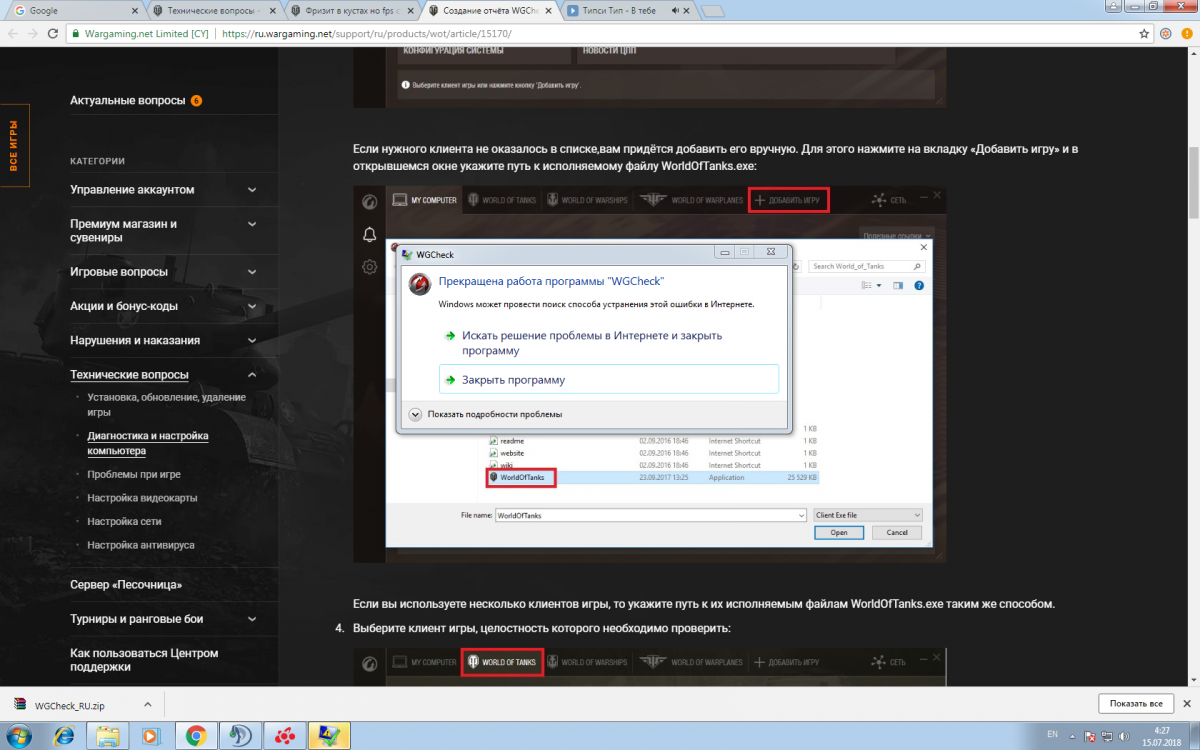Select 'Закрыть программу' in the WGCheck dialog
The height and width of the screenshot is (750, 1200).
pyautogui.click(x=609, y=380)
